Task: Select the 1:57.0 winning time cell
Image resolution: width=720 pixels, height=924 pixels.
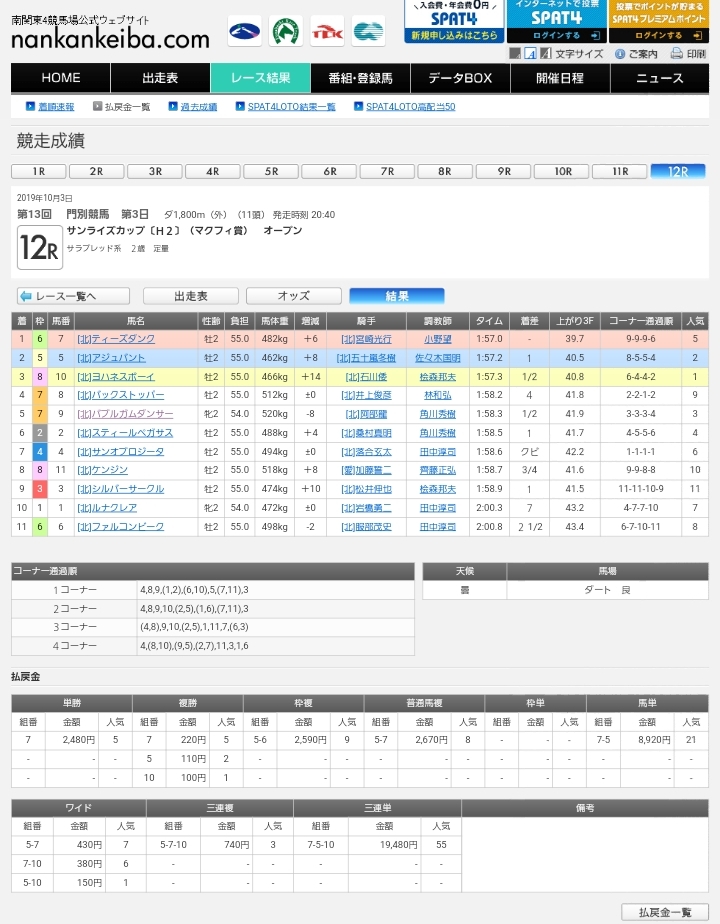Action: click(489, 339)
